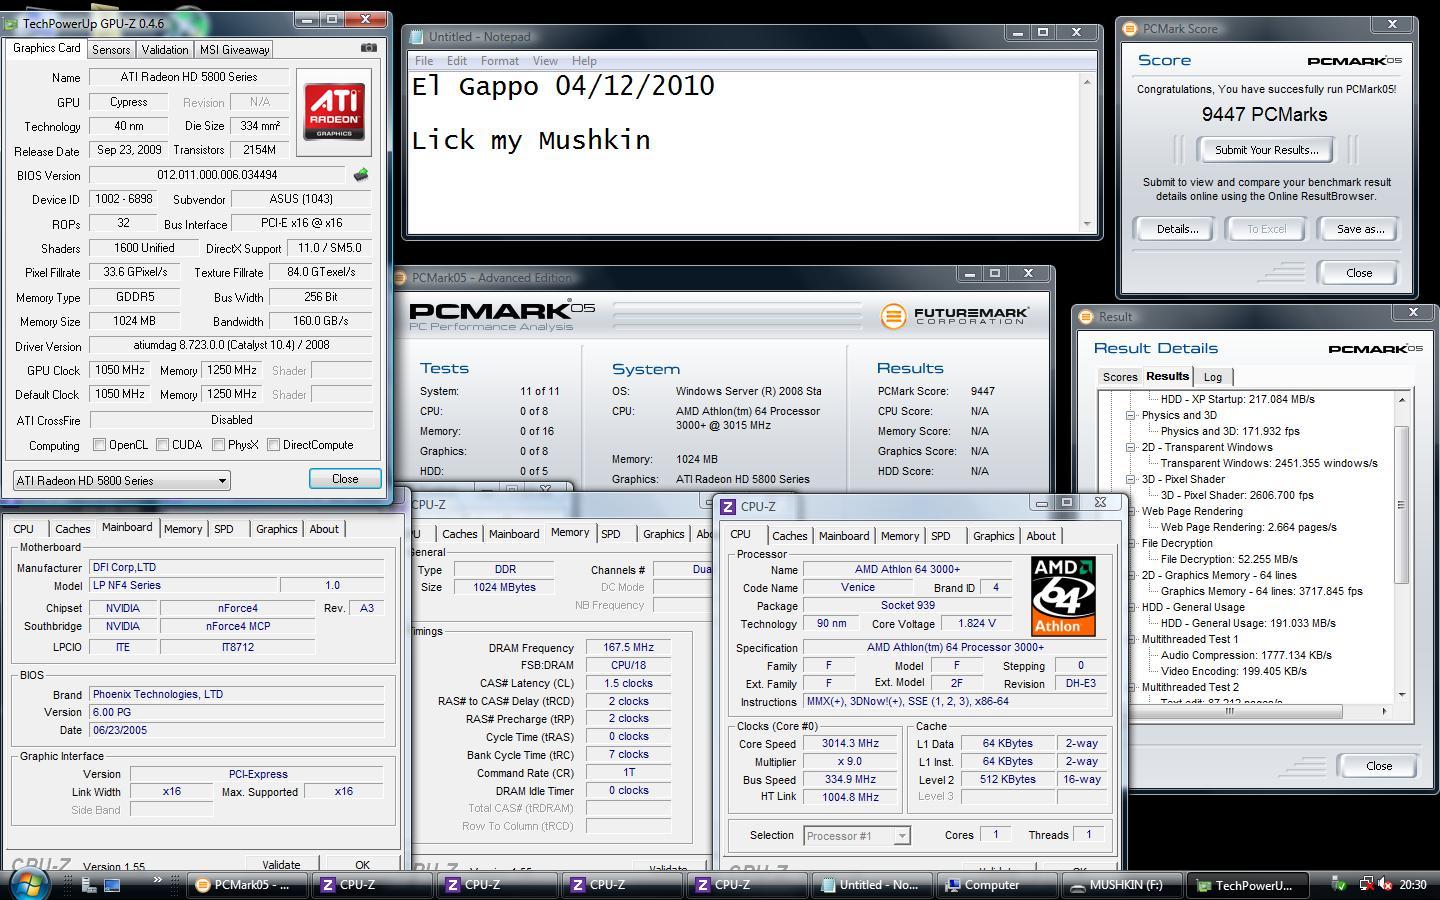
Task: Click the Futuremark Corporation logo
Action: tap(954, 316)
